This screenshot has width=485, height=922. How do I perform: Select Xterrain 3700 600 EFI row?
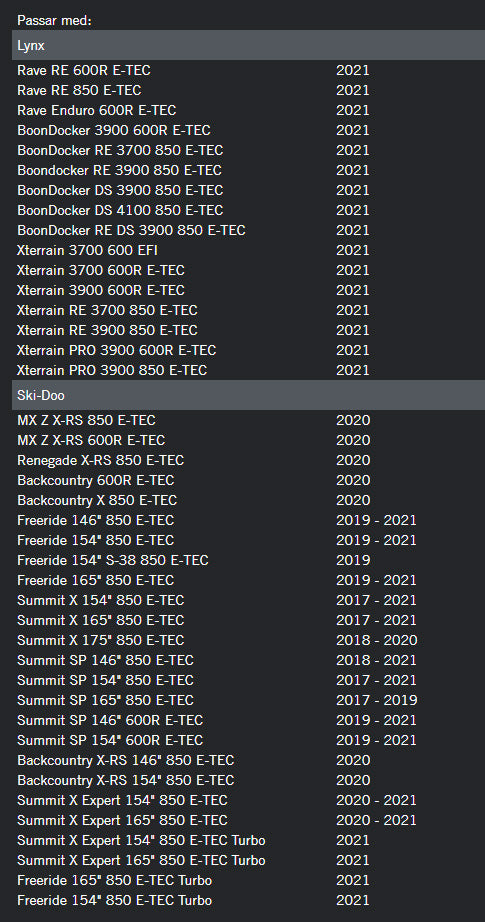coord(248,250)
